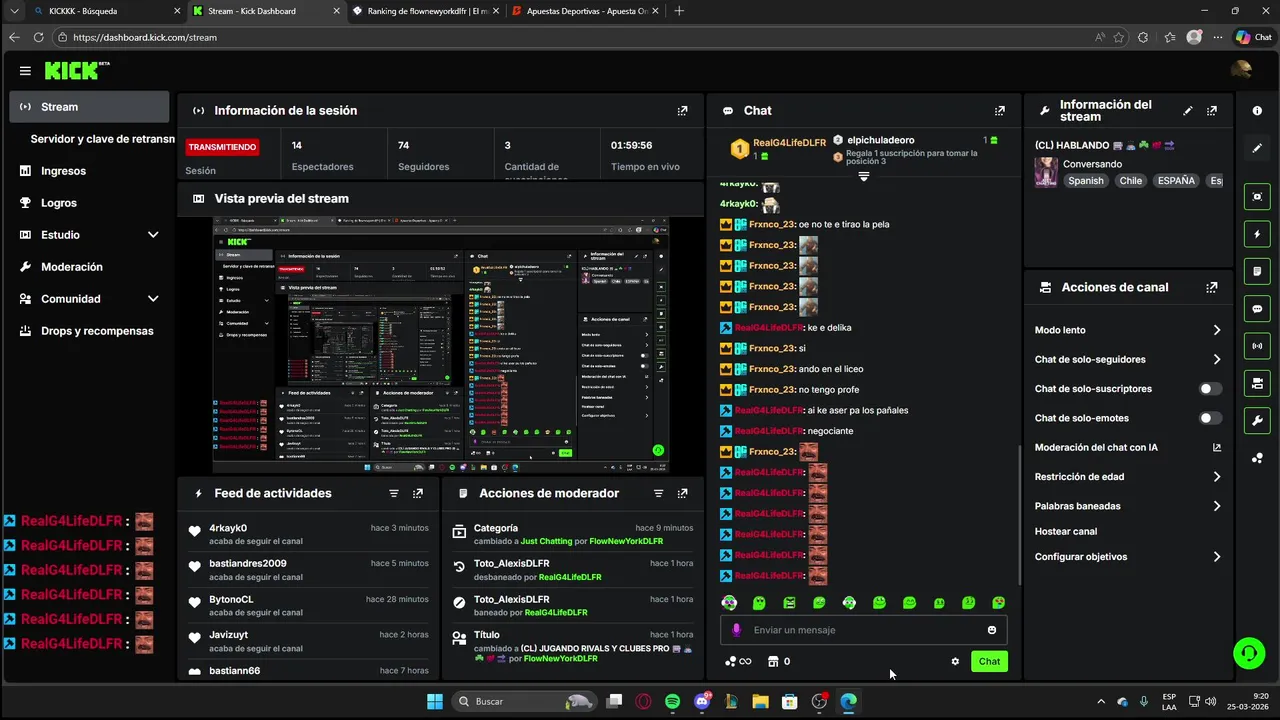The width and height of the screenshot is (1280, 720).
Task: Pop out the Chat panel
Action: tap(999, 111)
